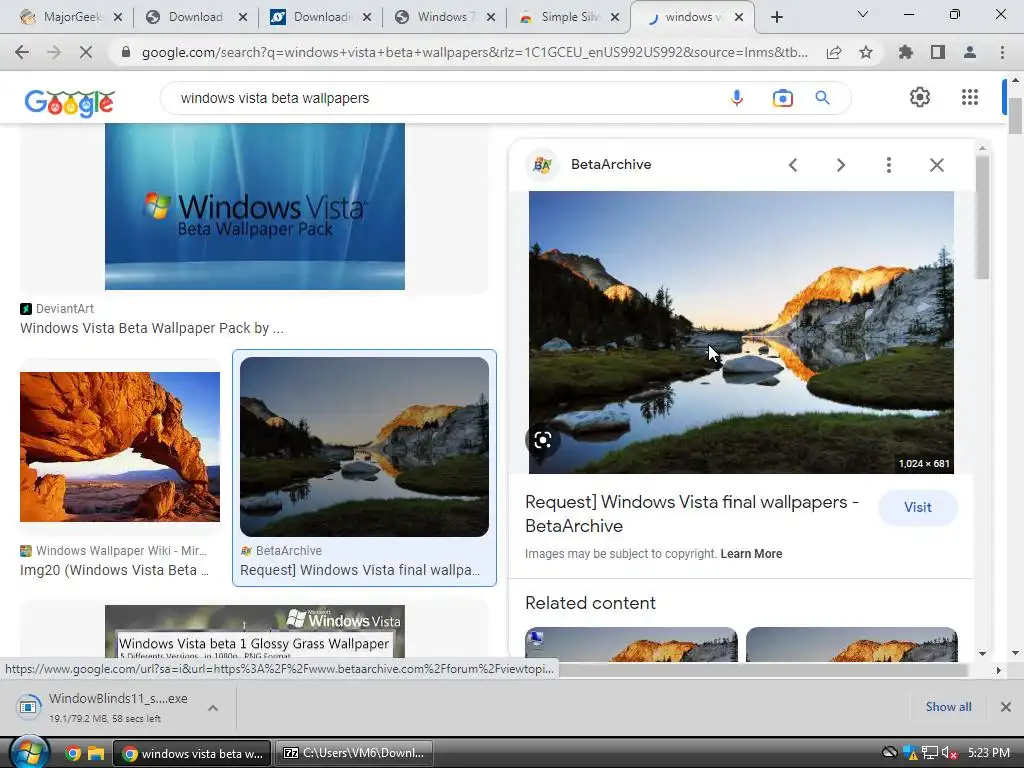Expand WindowBlinds11 download options arrow

tap(212, 708)
